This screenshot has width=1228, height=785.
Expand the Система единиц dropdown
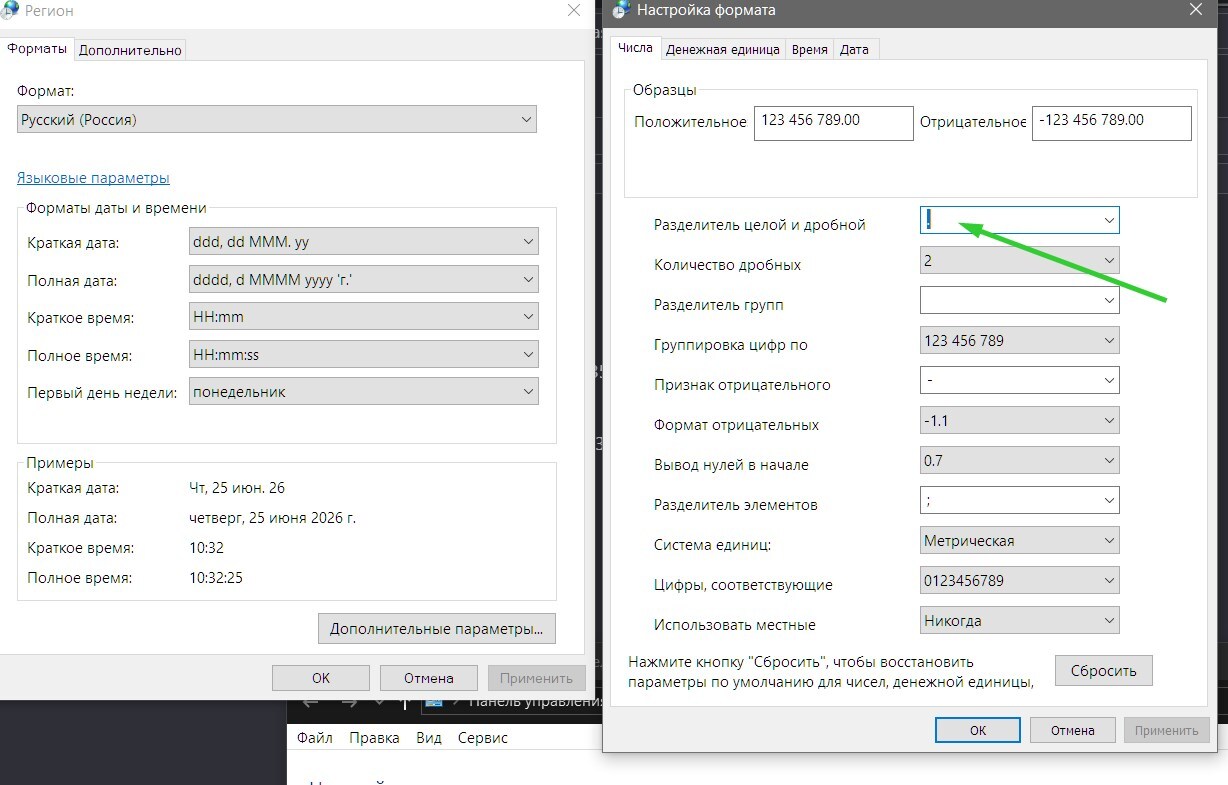pyautogui.click(x=1019, y=540)
